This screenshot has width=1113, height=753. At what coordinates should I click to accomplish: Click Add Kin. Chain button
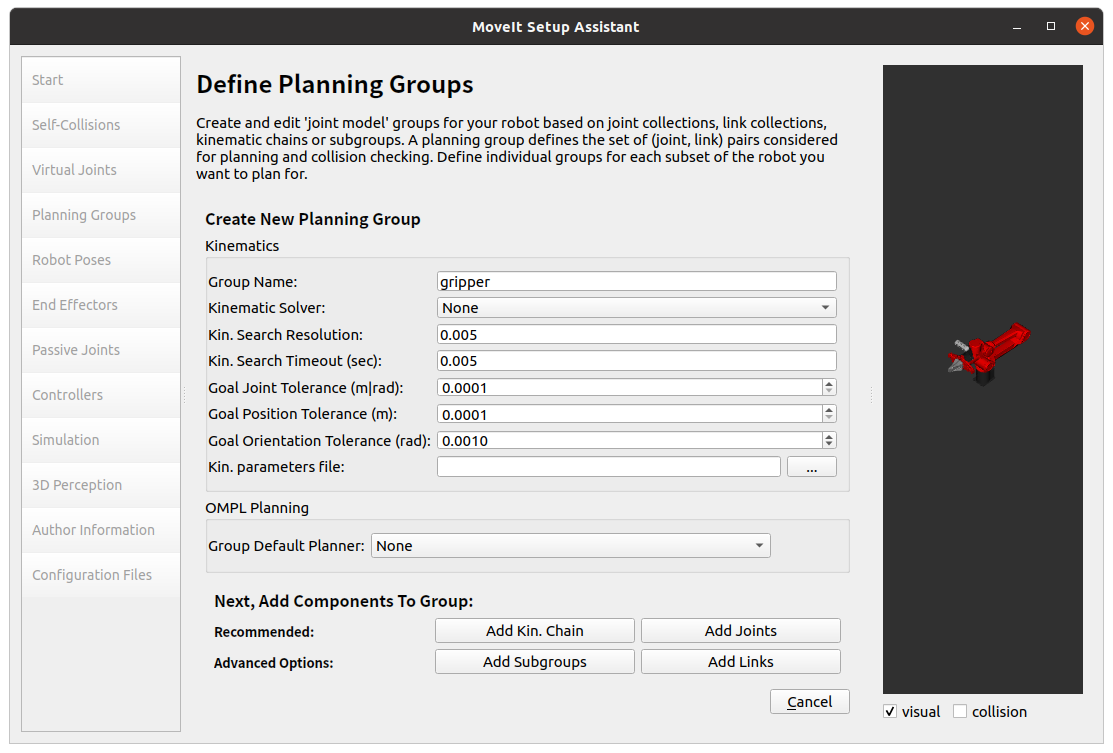pyautogui.click(x=534, y=631)
